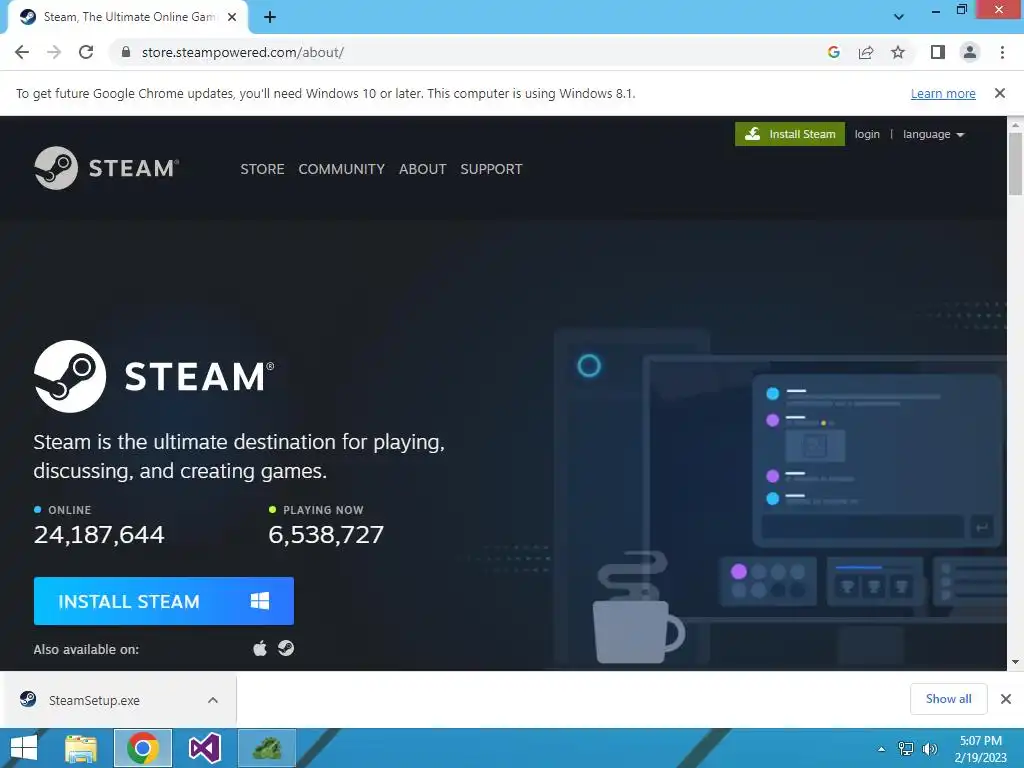The width and height of the screenshot is (1024, 768).
Task: Select the SteamOS download icon
Action: point(286,648)
